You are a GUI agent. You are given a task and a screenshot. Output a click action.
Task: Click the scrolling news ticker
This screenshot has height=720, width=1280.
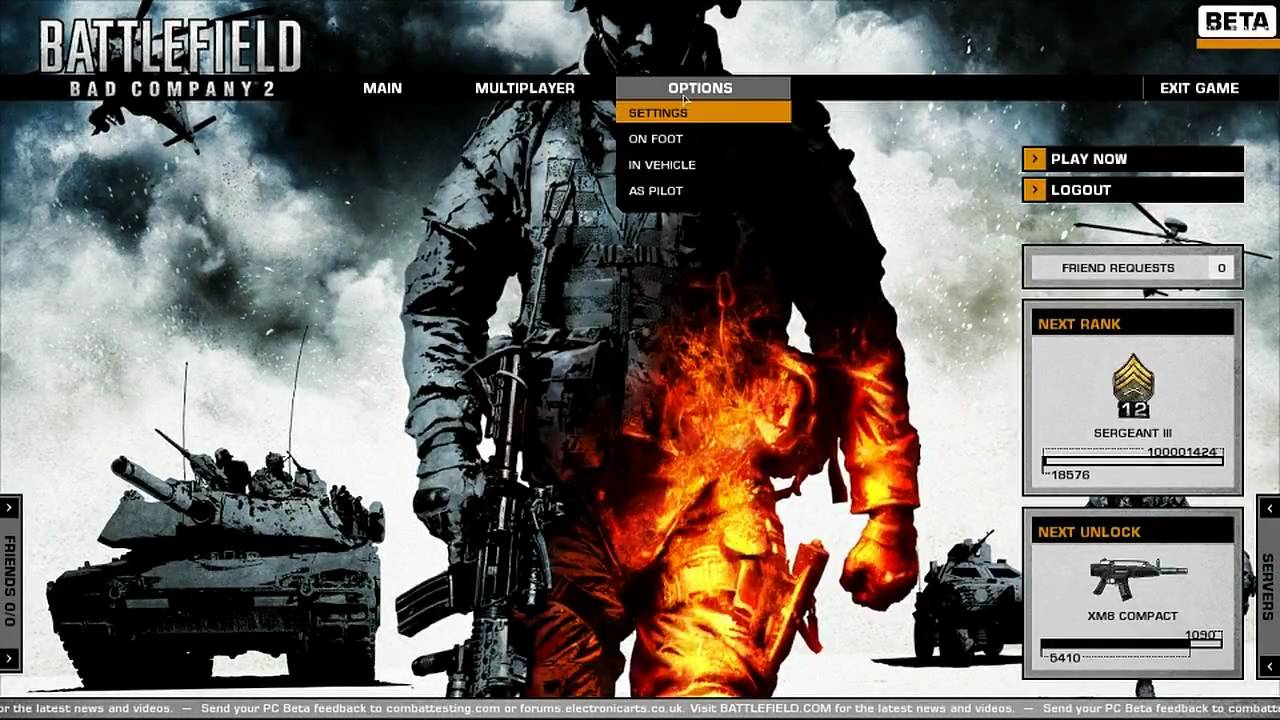[x=640, y=709]
